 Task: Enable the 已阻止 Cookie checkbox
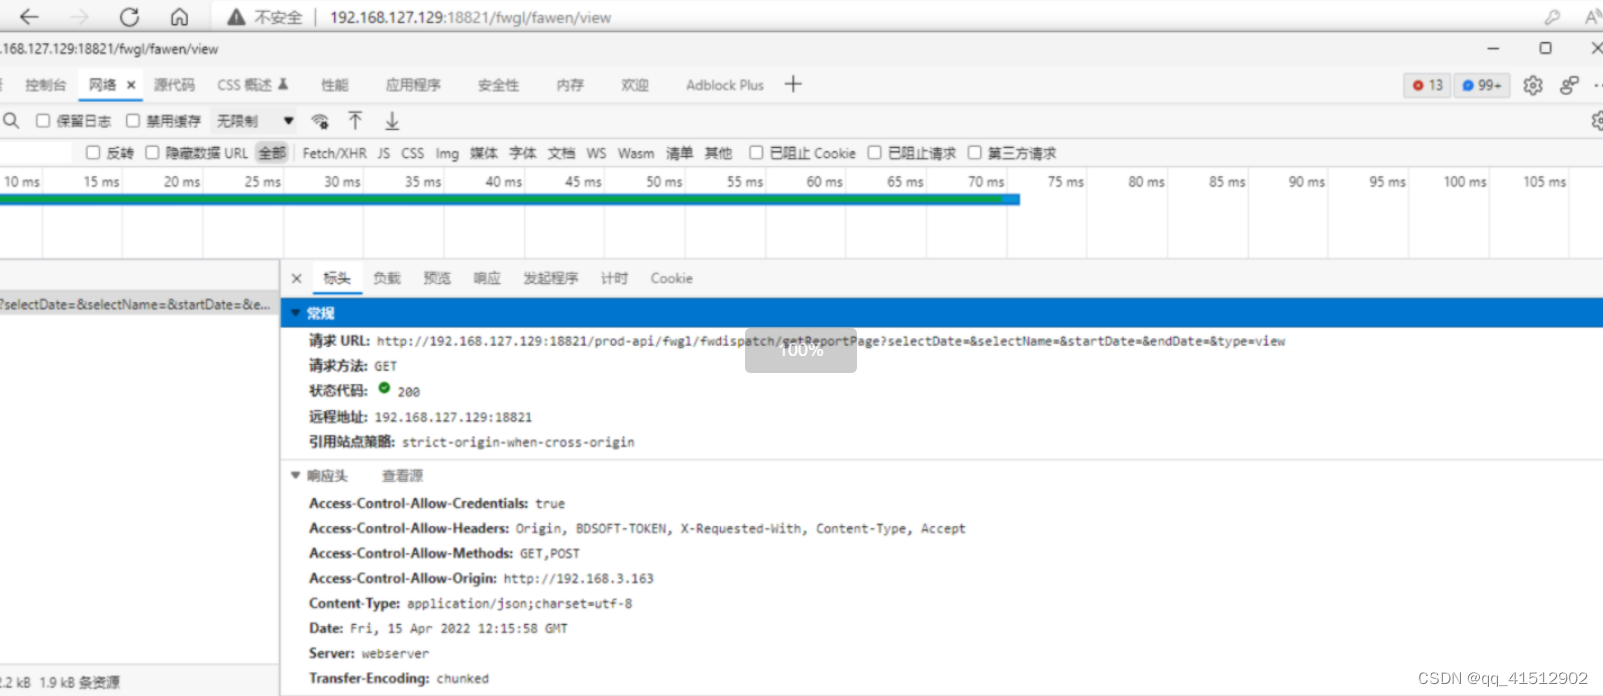[x=756, y=153]
